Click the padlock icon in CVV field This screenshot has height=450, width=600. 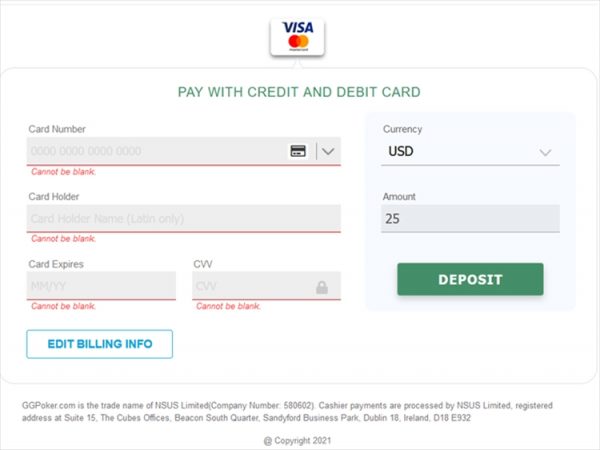(322, 287)
